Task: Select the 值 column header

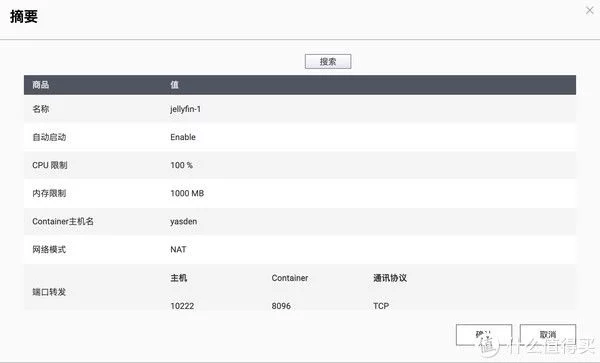Action: click(174, 85)
